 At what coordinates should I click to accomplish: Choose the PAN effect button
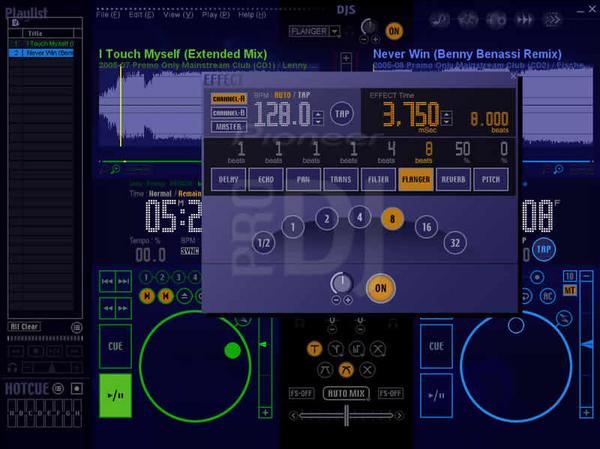(x=303, y=179)
